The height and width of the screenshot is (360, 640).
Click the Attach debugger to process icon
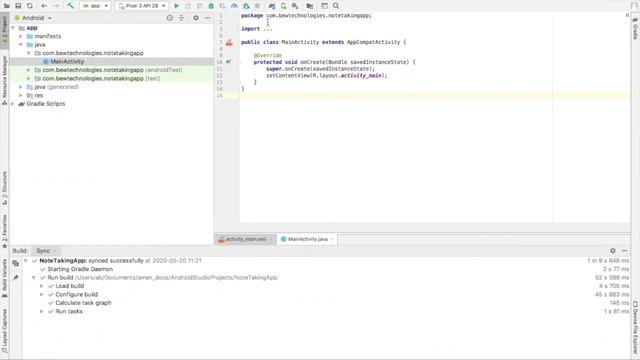pos(246,6)
